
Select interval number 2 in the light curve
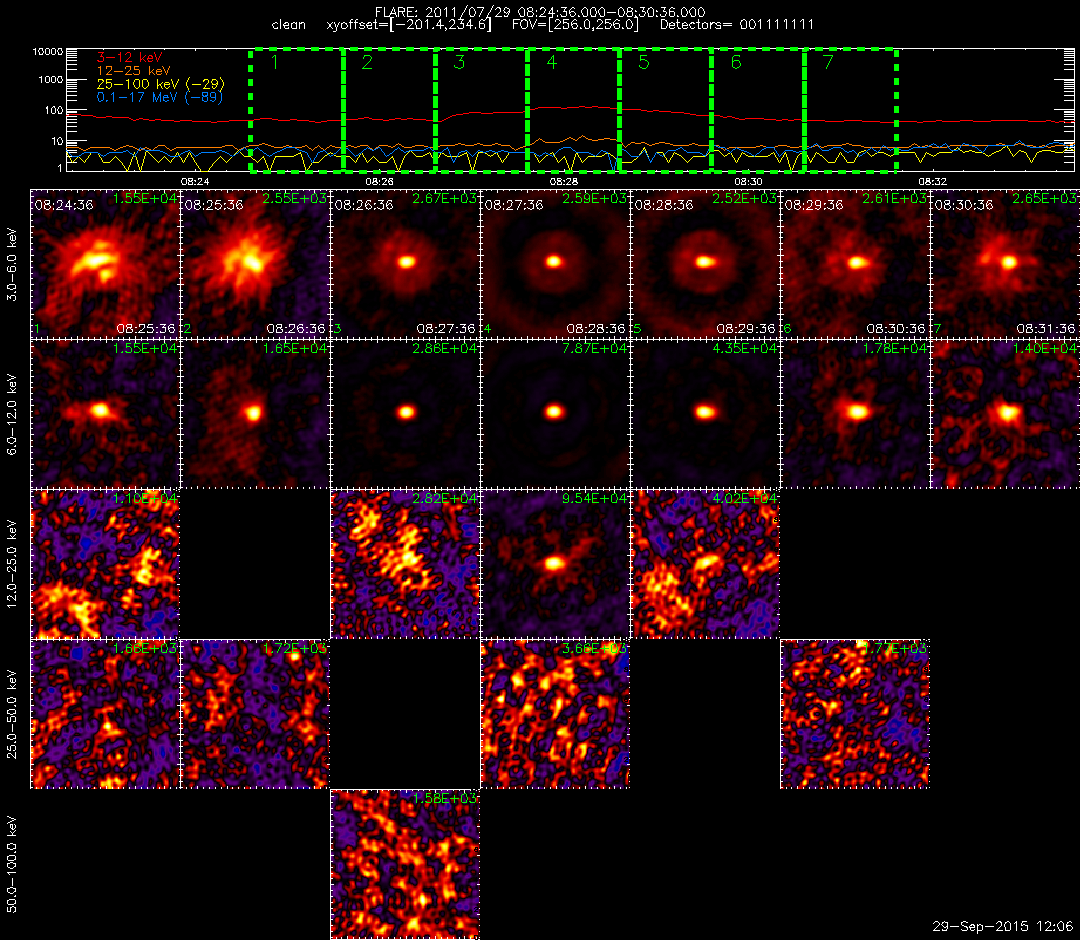tap(389, 110)
